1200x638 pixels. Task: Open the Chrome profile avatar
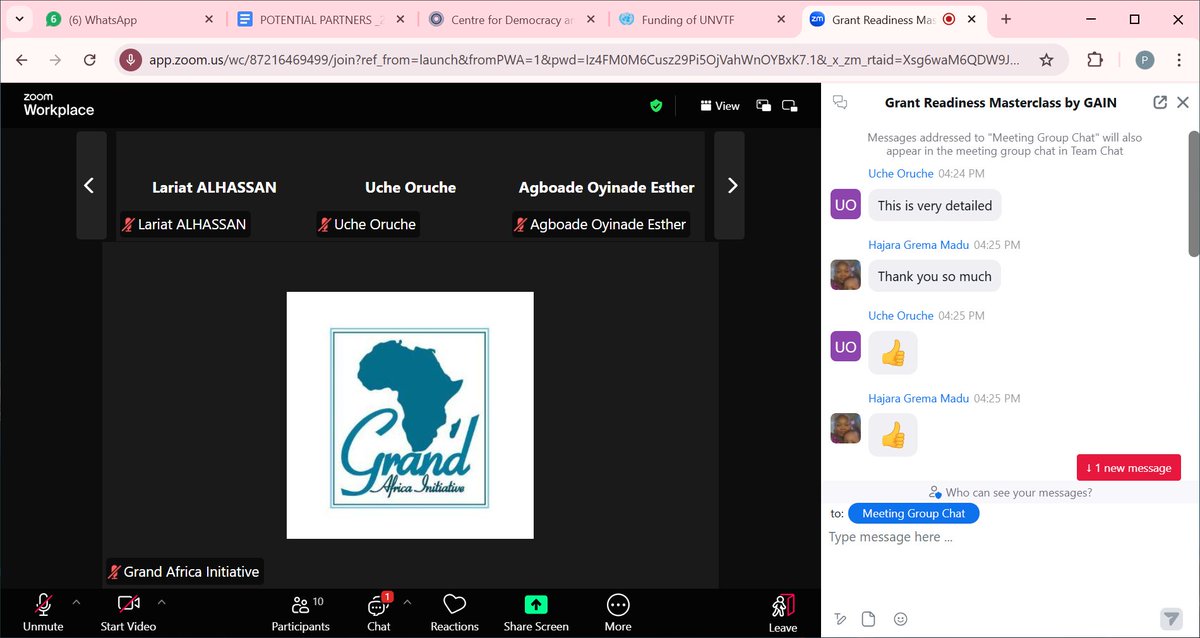[1145, 60]
